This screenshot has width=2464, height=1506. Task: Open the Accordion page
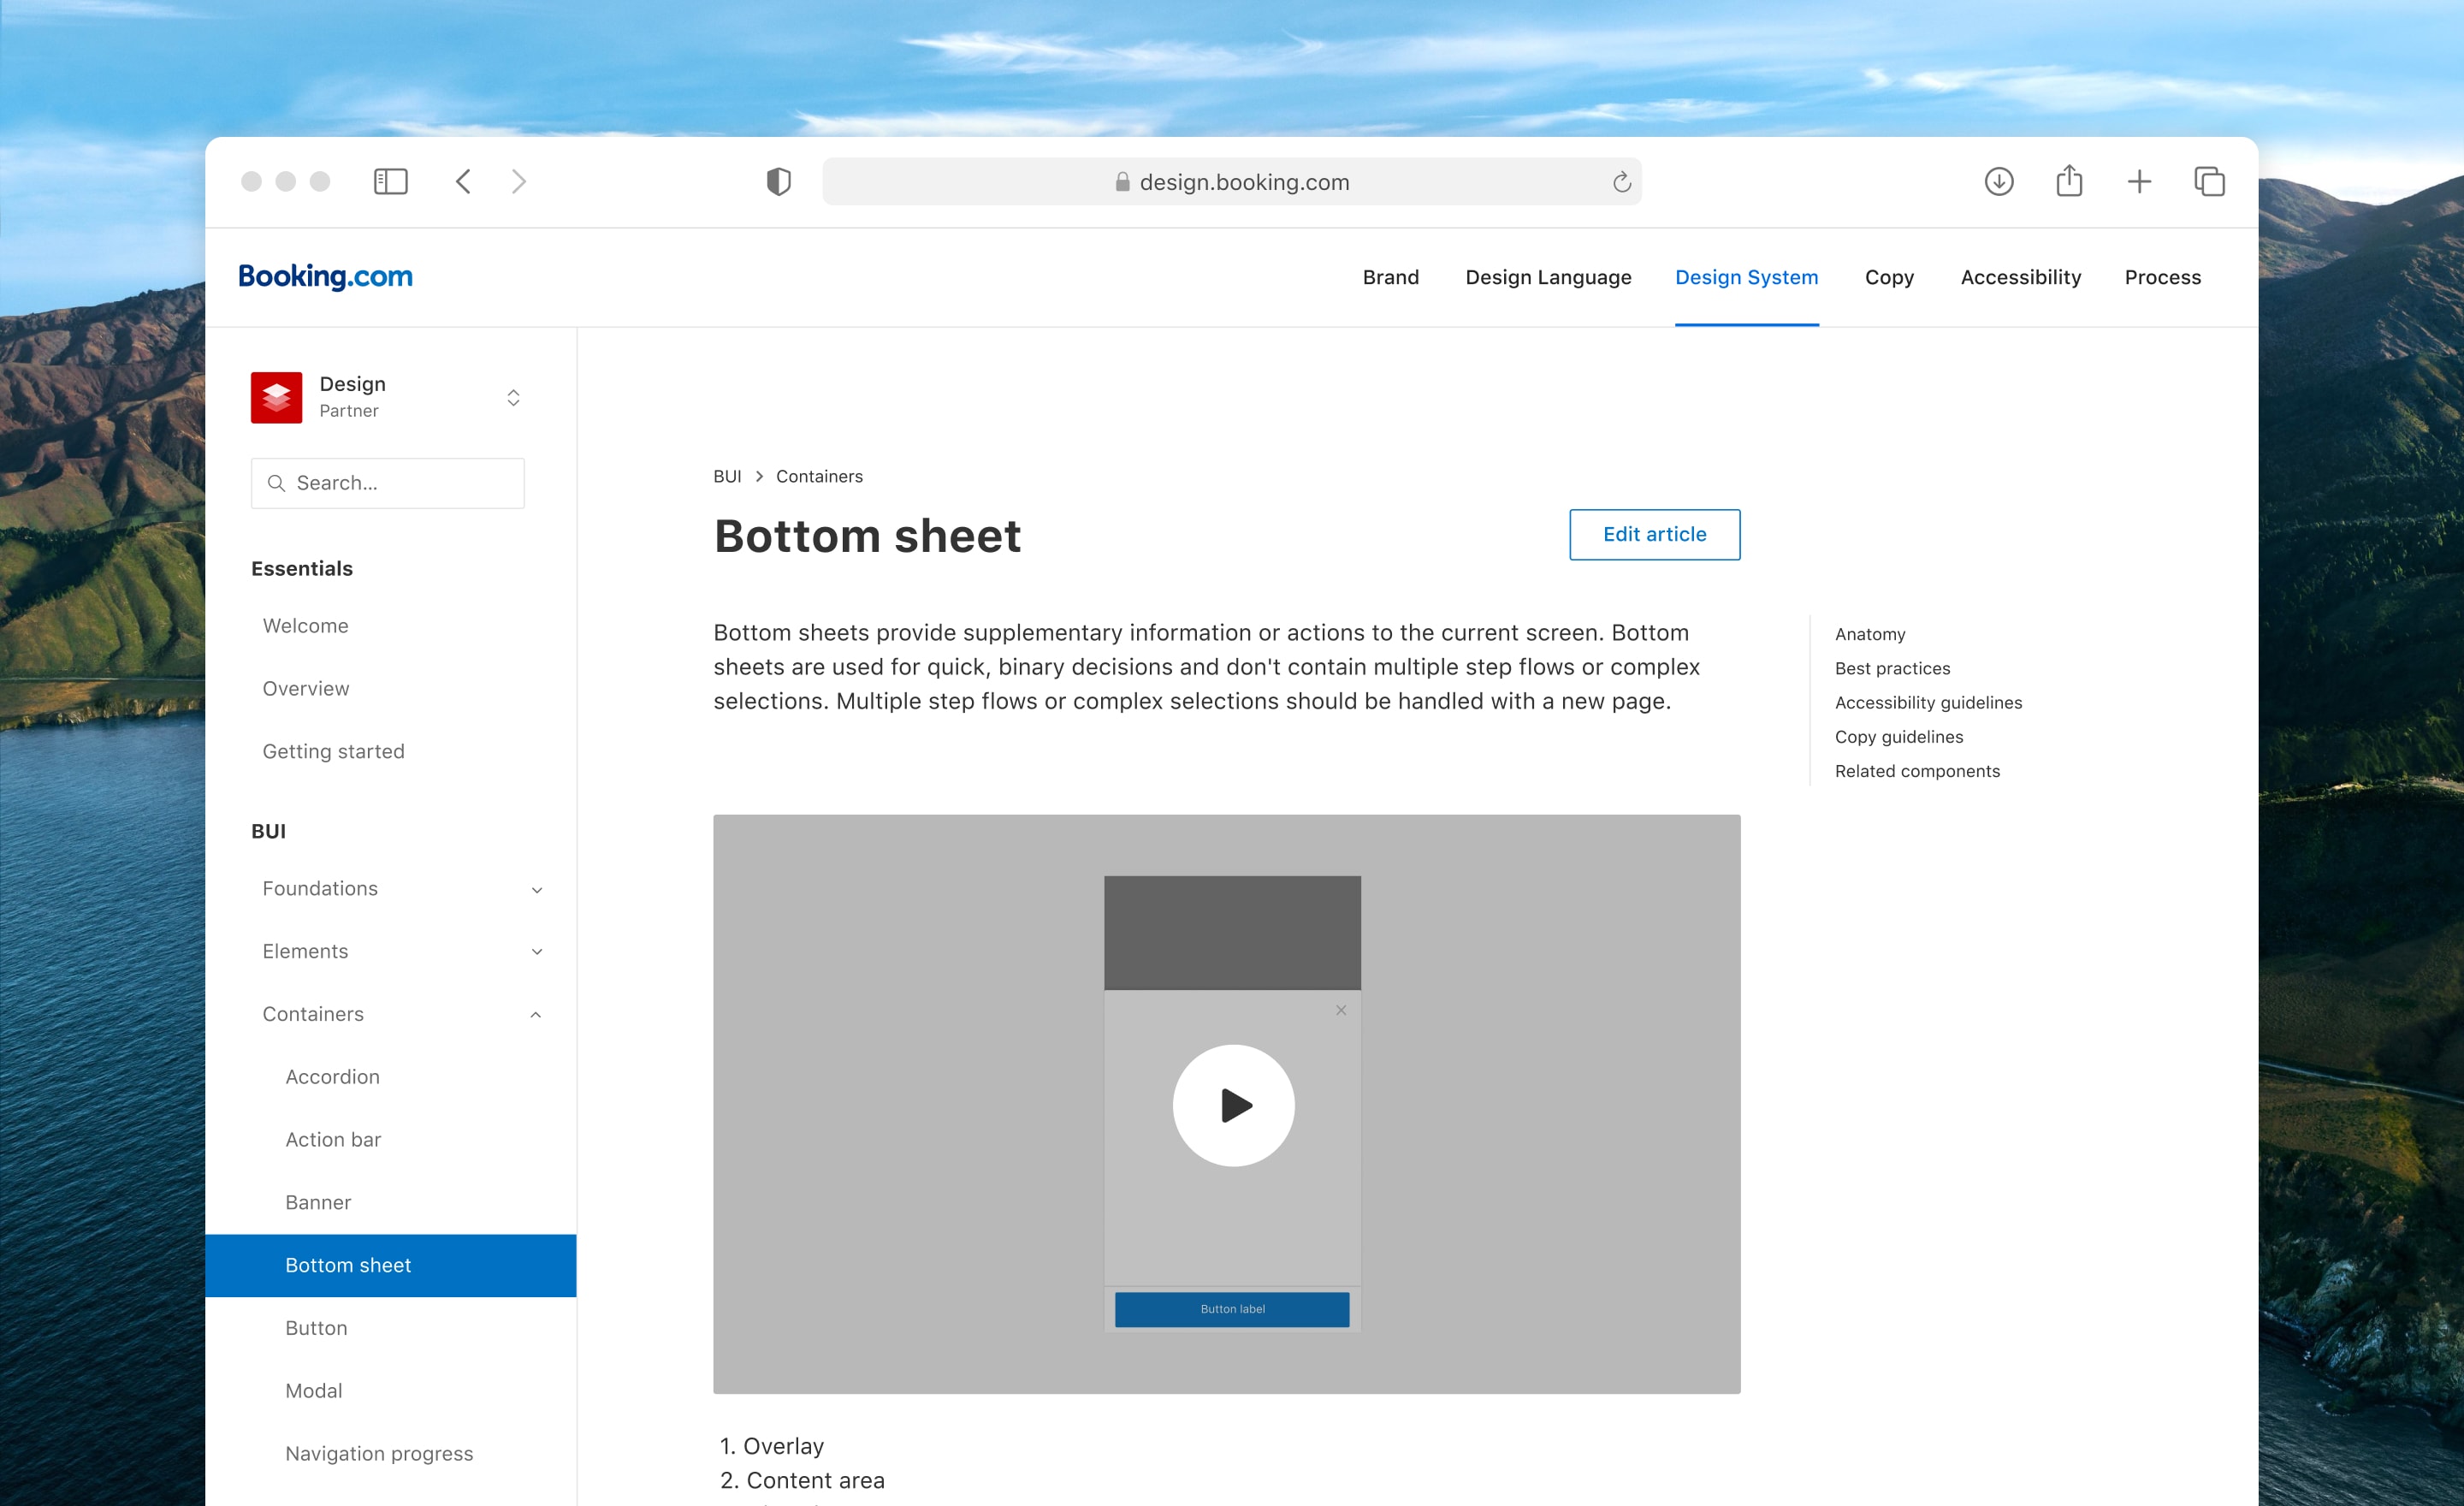click(x=332, y=1076)
